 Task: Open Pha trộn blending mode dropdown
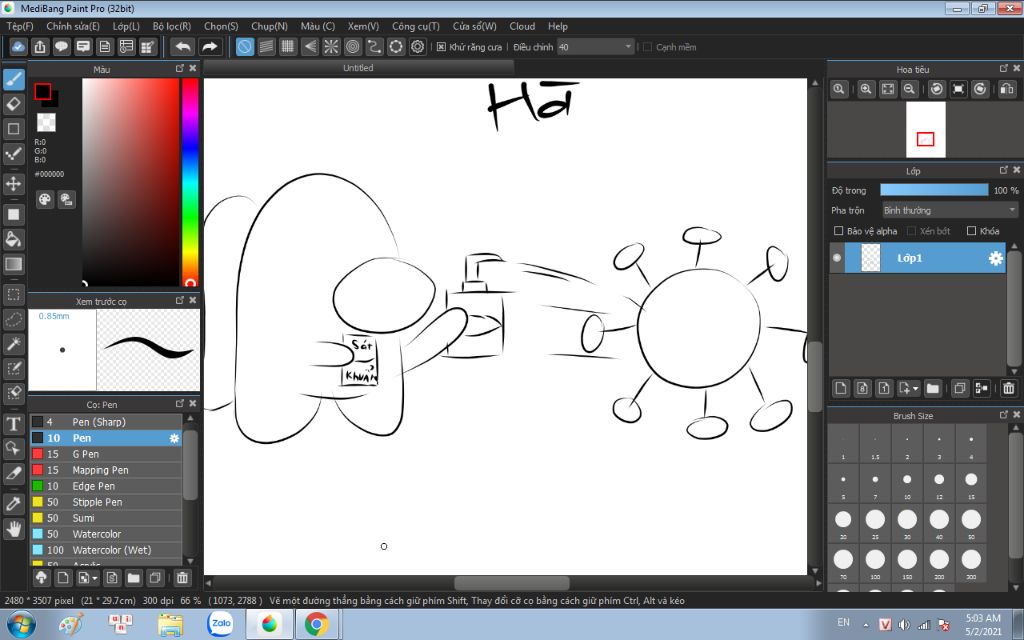coord(950,210)
